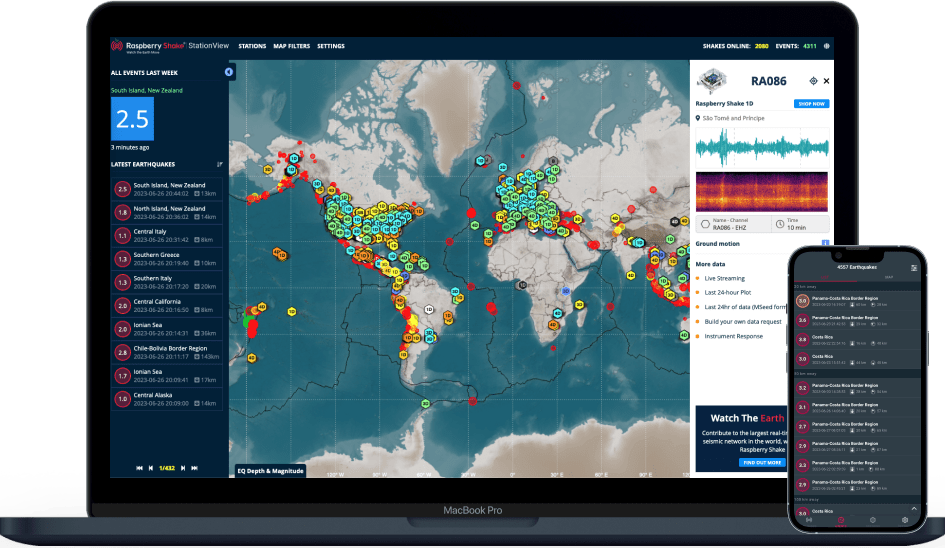
Task: Click the RA086 waveform plot
Action: click(x=762, y=147)
